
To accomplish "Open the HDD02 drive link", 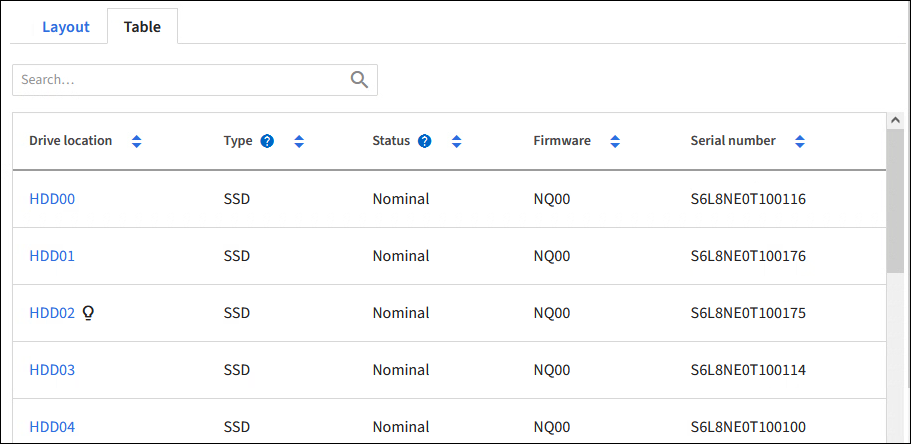I will pyautogui.click(x=52, y=313).
